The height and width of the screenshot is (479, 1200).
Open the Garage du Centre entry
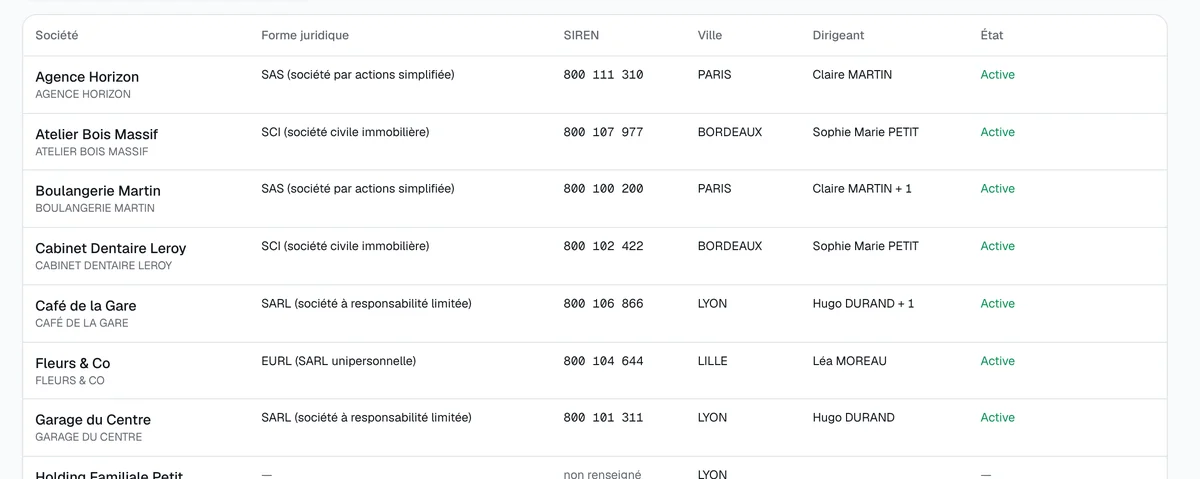point(595,427)
